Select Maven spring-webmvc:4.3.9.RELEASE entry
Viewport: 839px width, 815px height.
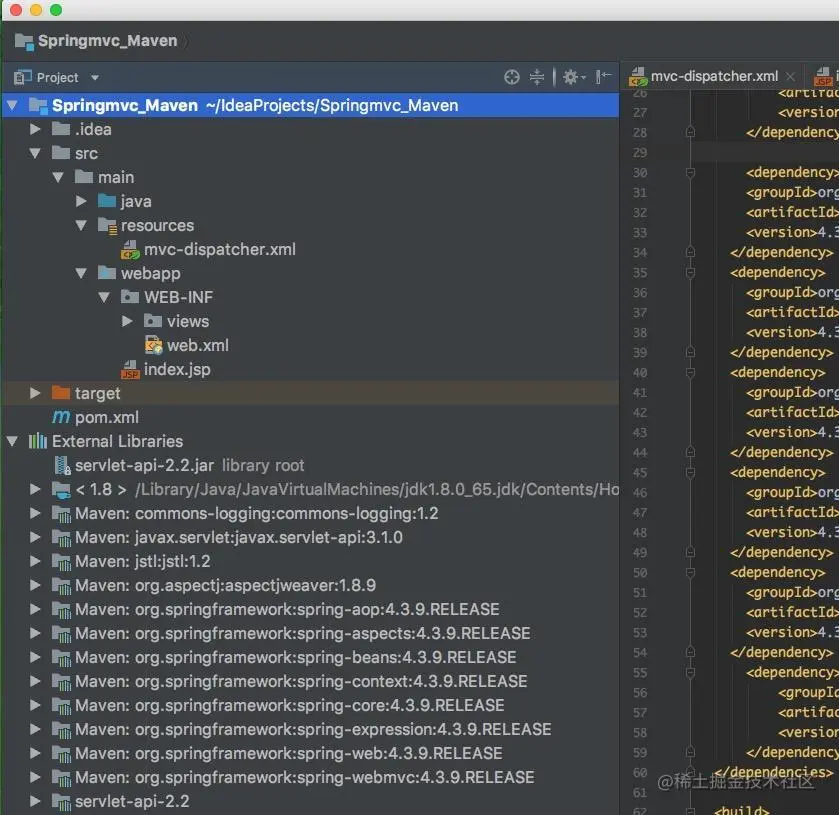point(304,778)
